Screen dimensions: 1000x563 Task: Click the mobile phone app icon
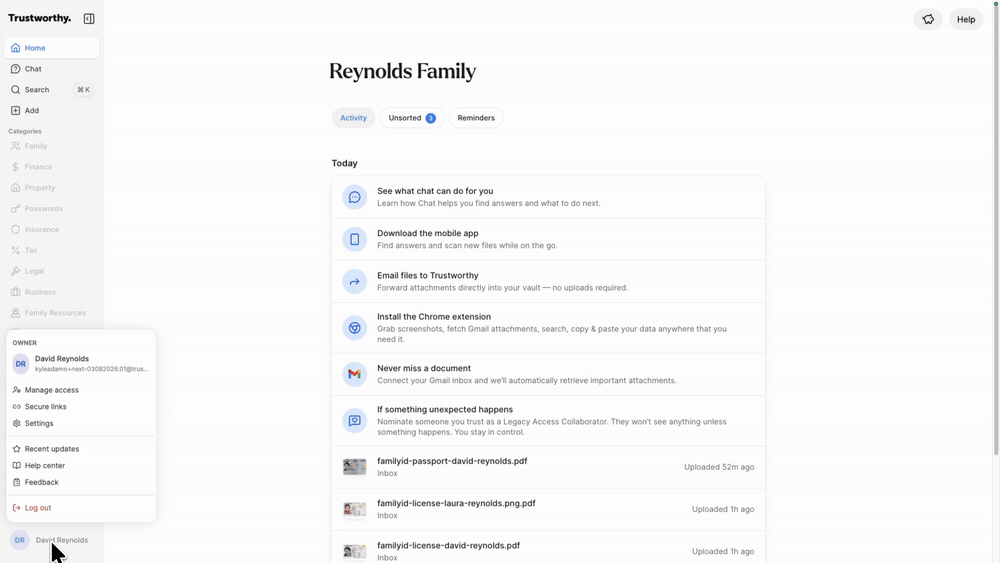point(354,239)
